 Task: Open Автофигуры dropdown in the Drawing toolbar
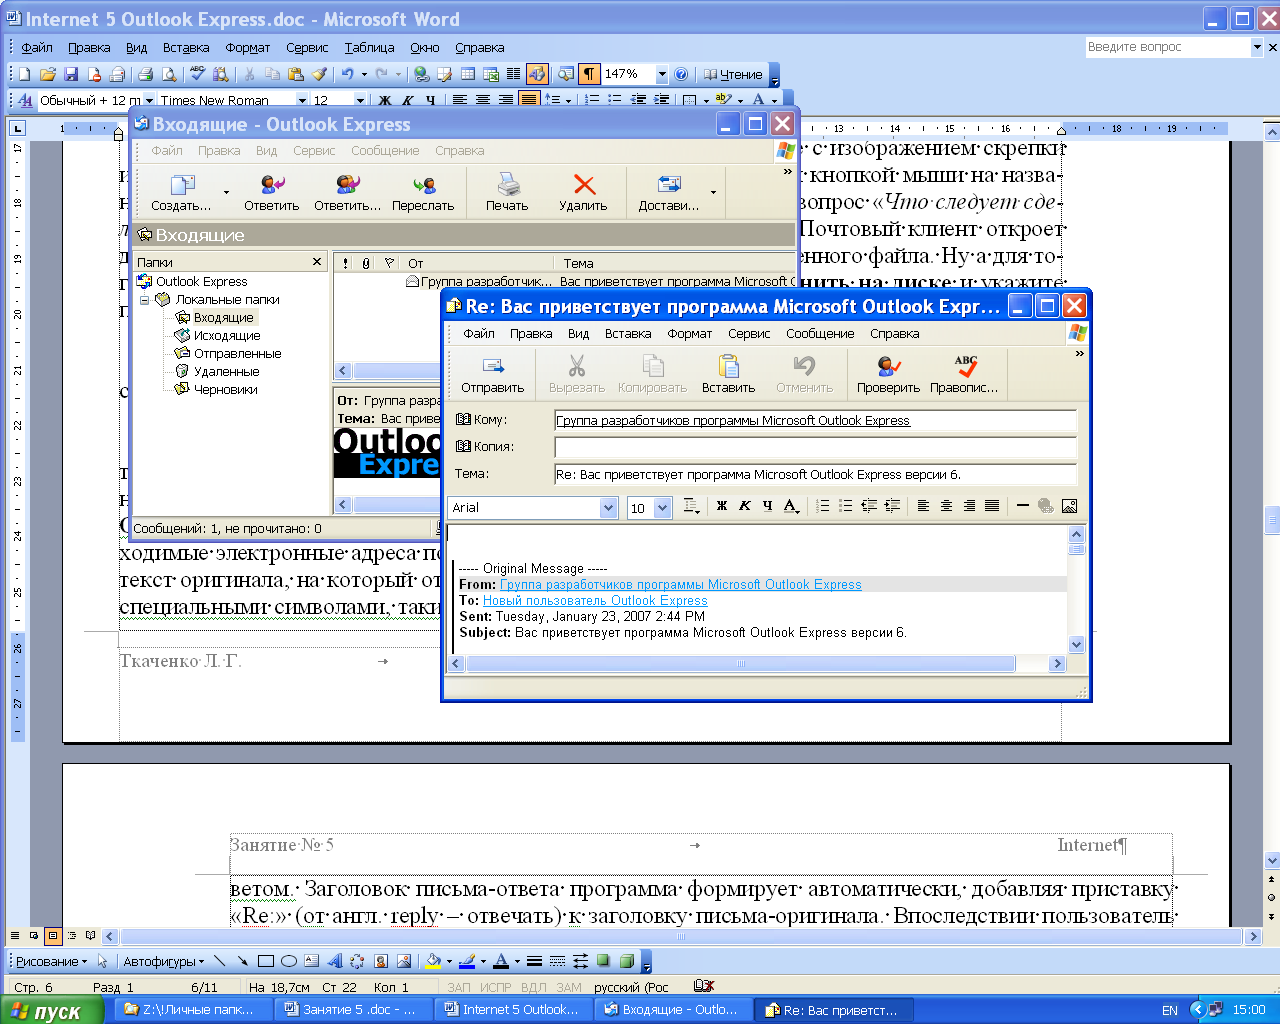tap(163, 961)
